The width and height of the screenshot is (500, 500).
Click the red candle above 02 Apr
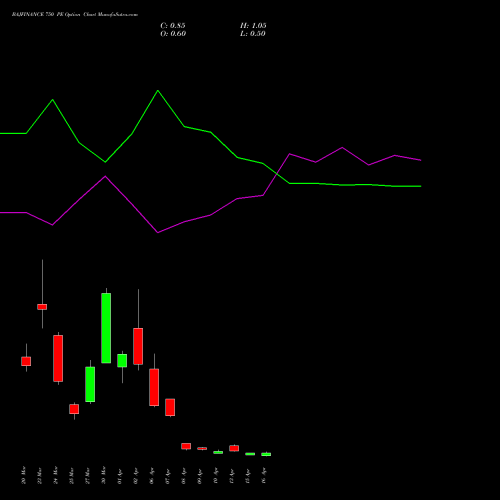point(138,346)
